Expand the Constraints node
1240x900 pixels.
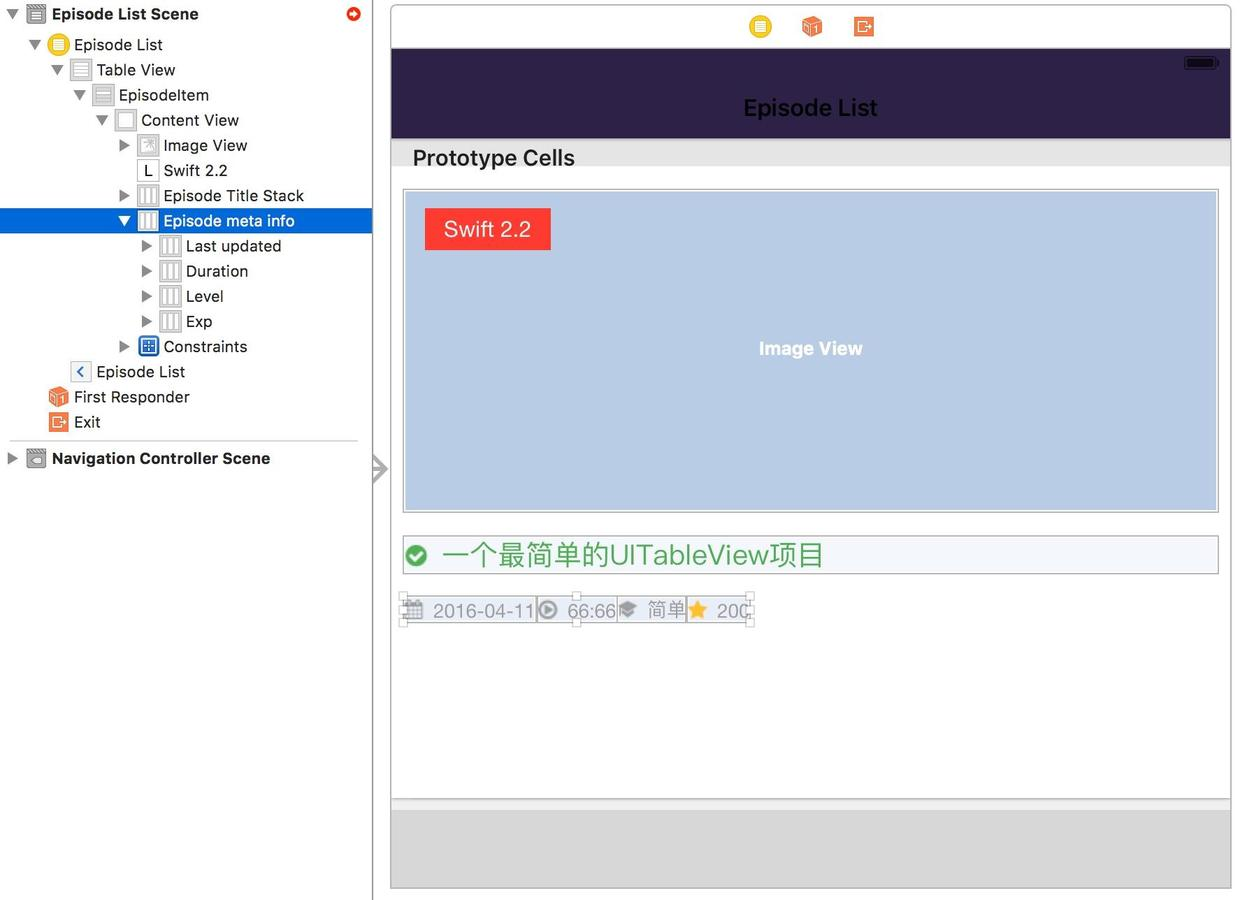[125, 346]
